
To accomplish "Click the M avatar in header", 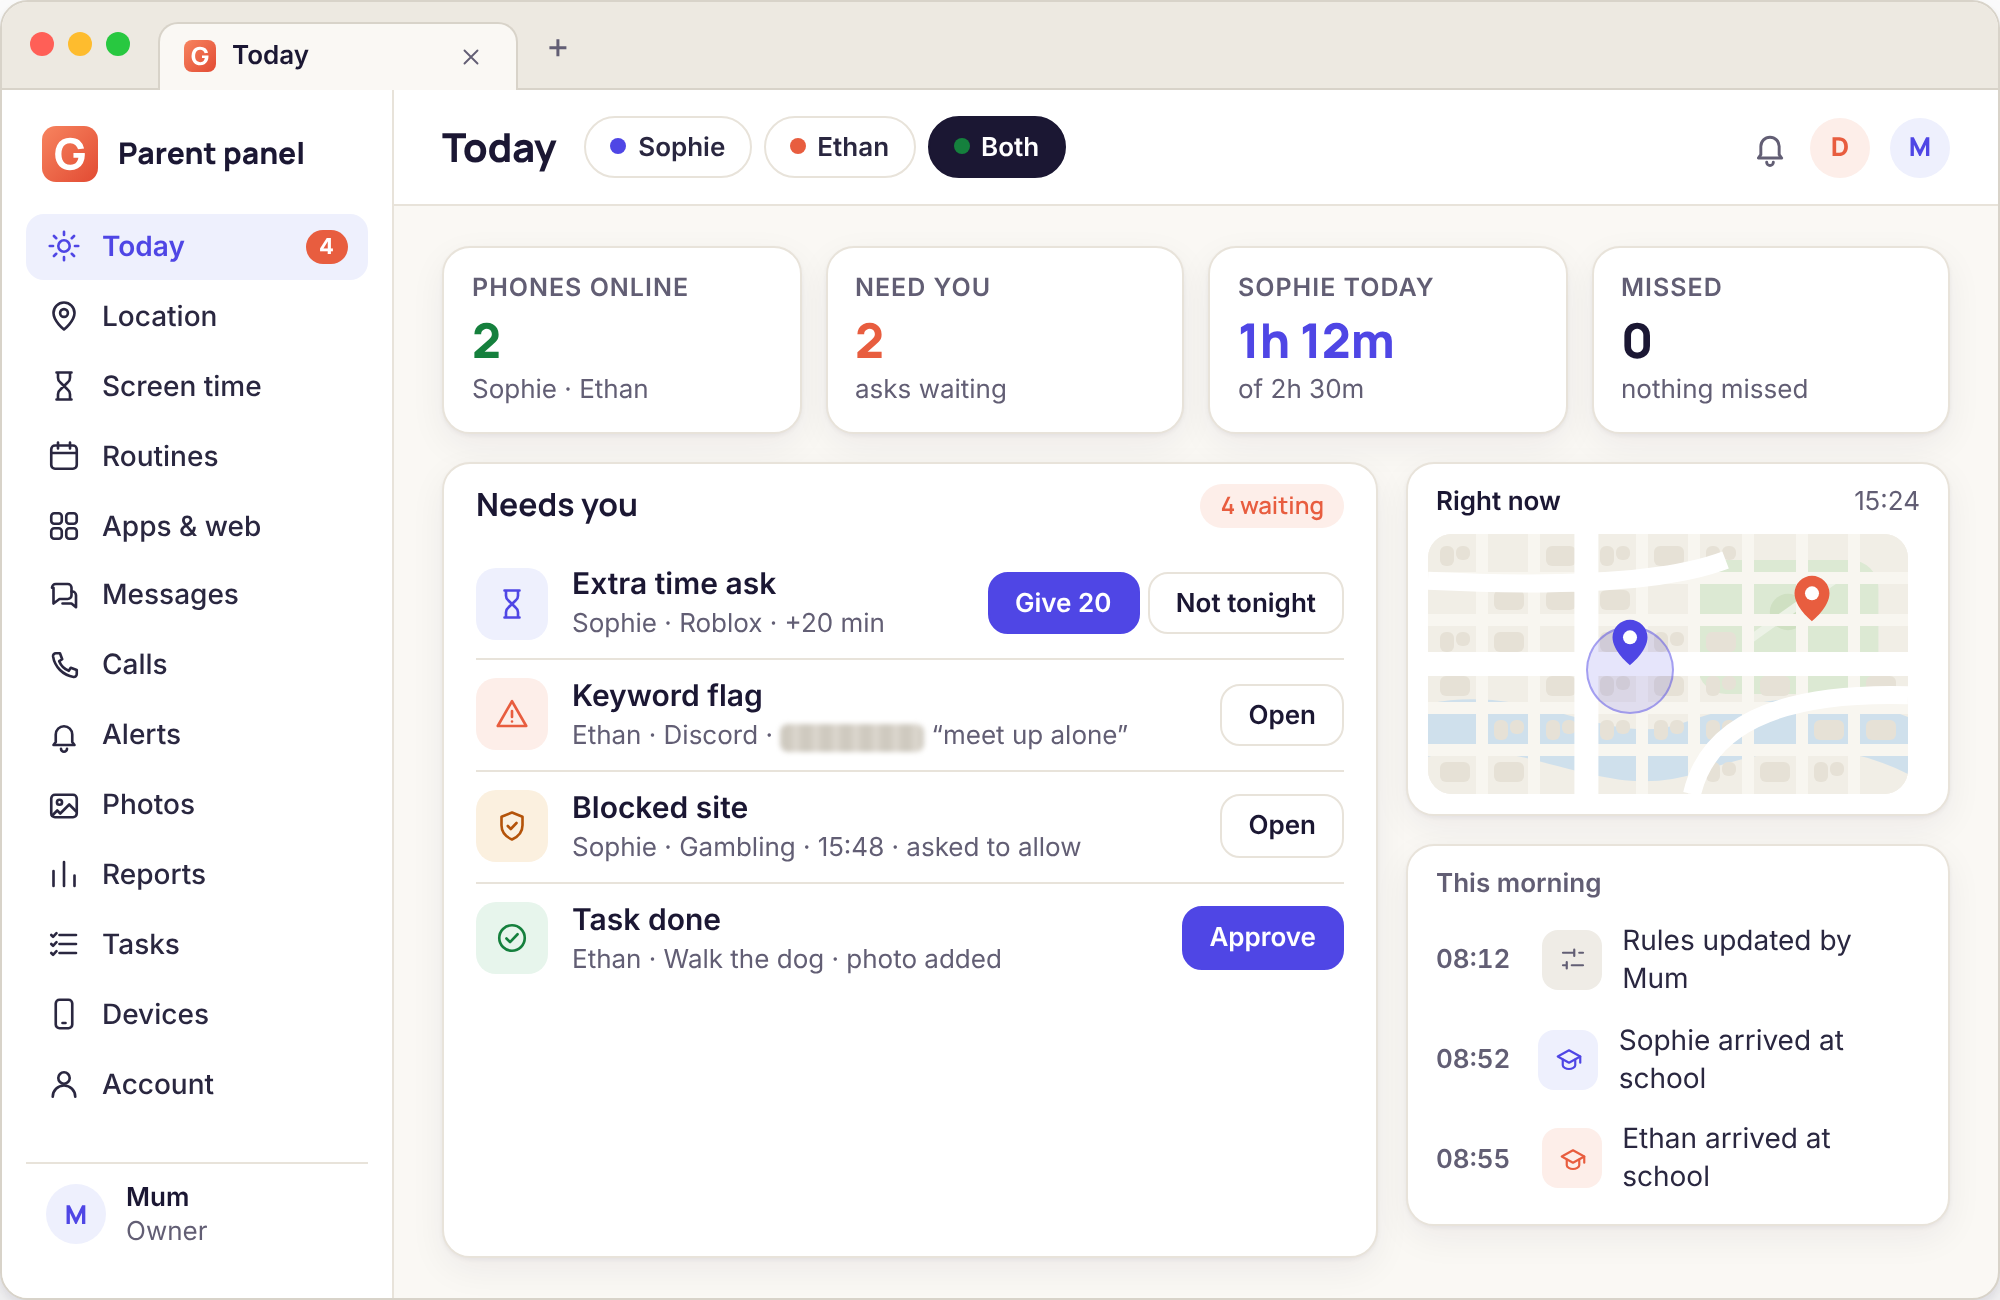I will pos(1919,148).
